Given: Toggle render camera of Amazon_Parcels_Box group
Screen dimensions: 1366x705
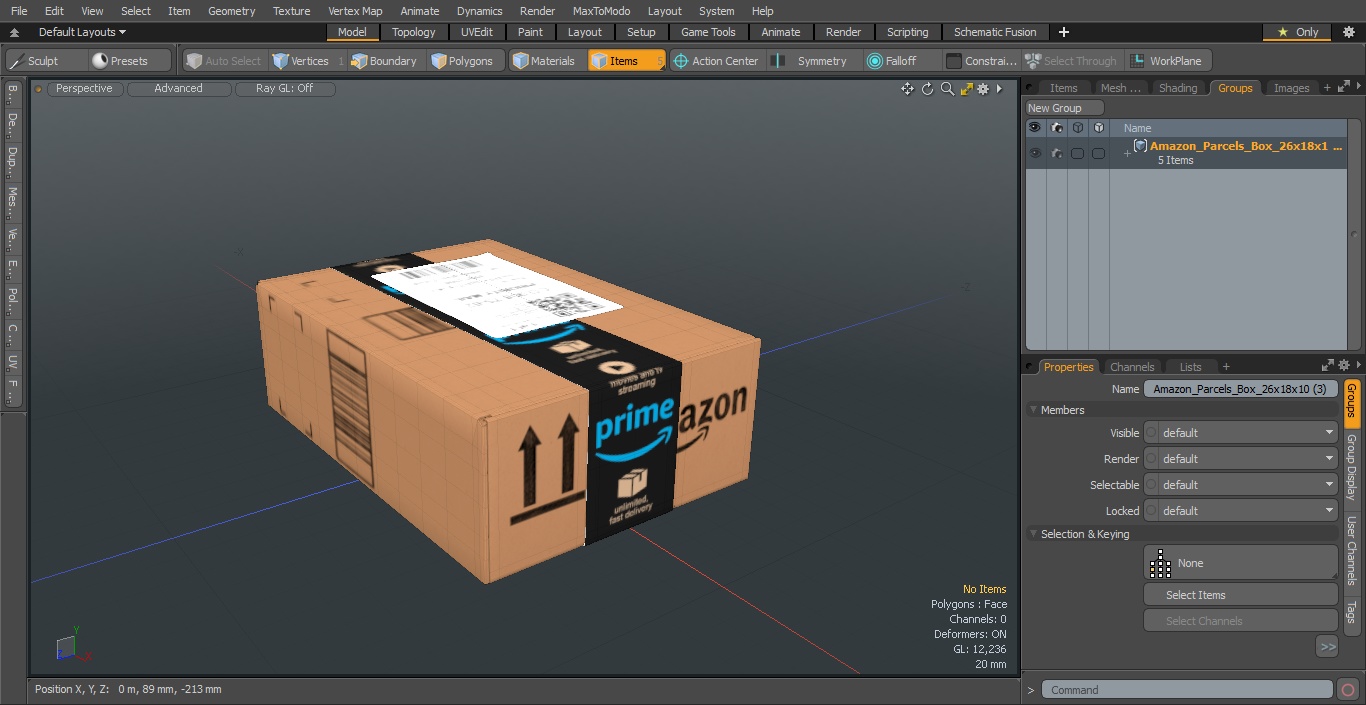Looking at the screenshot, I should click(1057, 153).
